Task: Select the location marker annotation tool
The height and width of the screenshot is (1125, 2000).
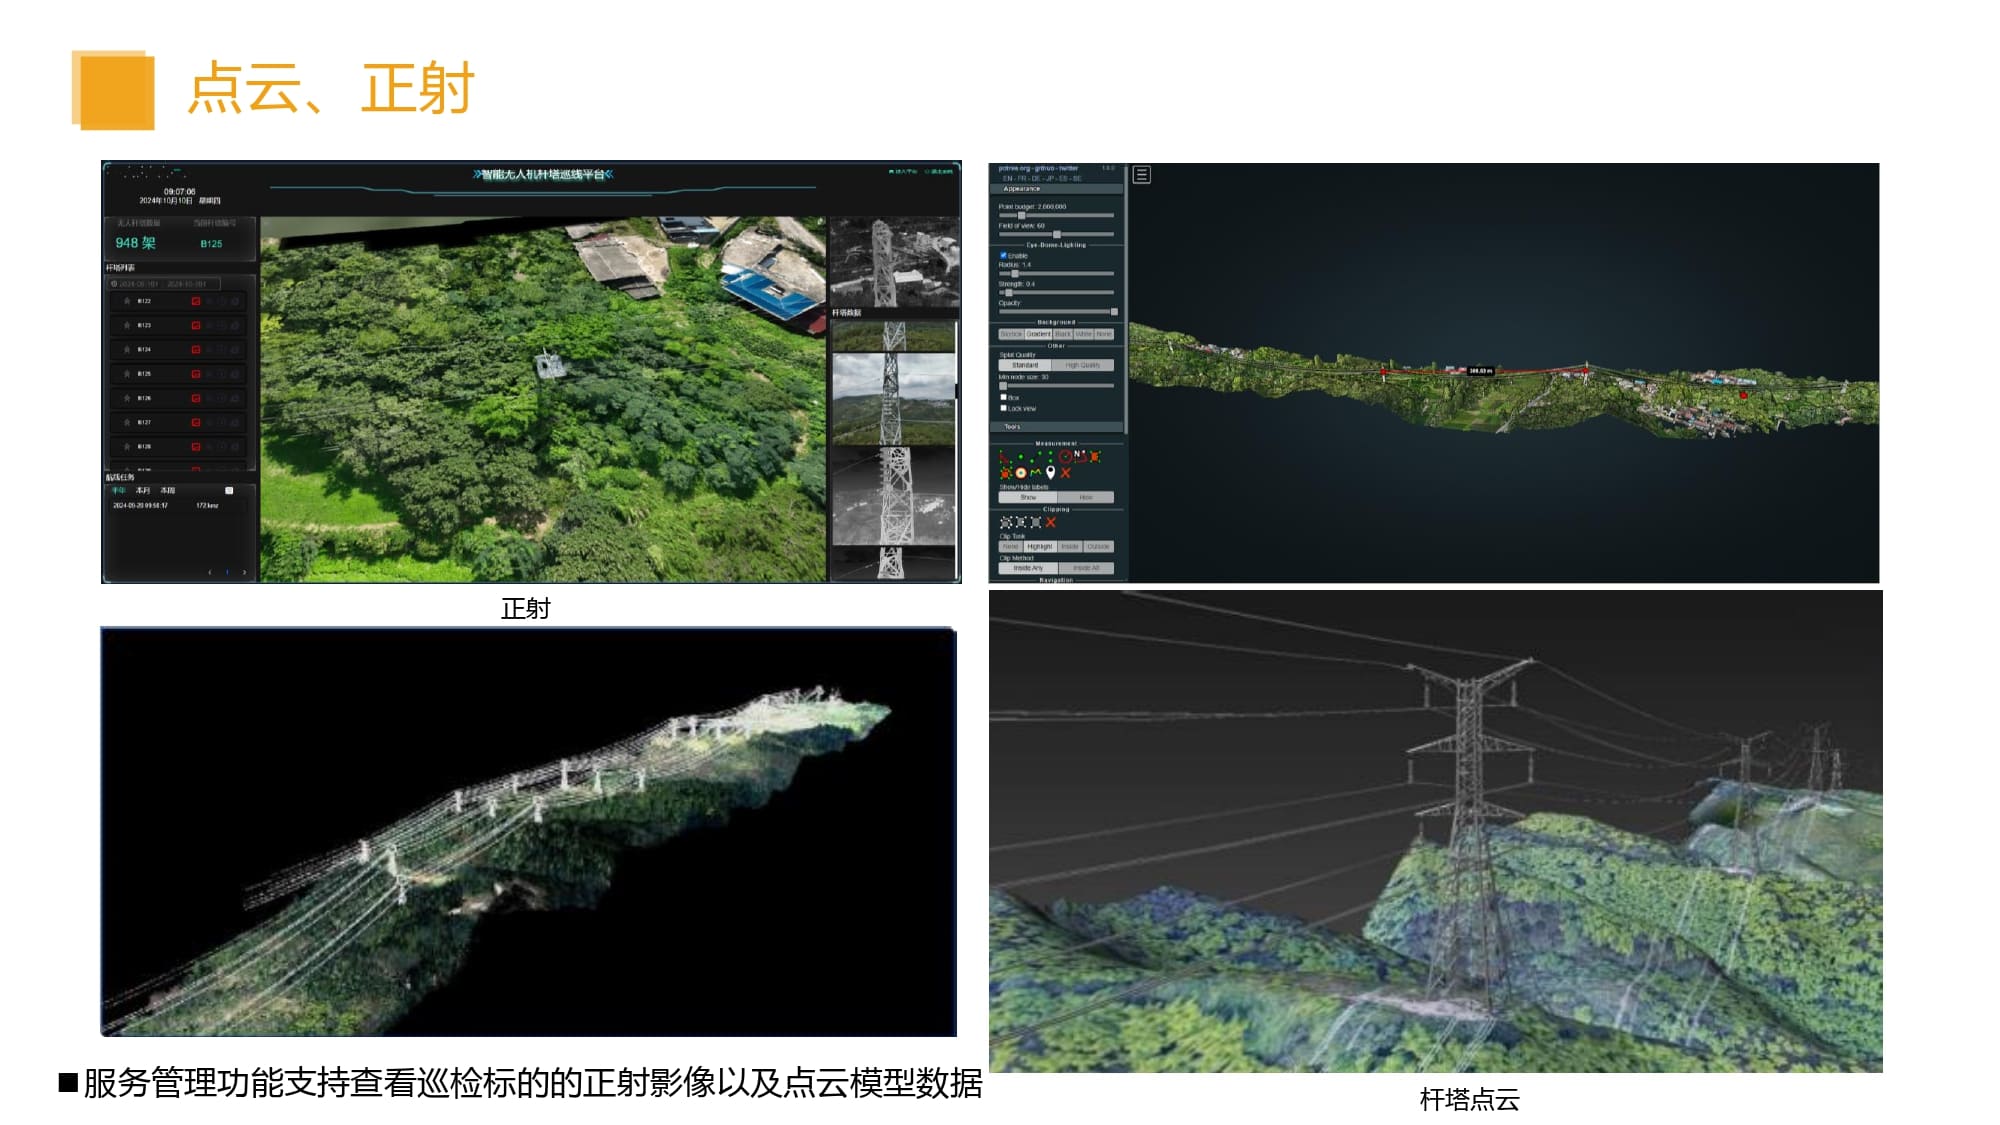Action: [x=1050, y=472]
